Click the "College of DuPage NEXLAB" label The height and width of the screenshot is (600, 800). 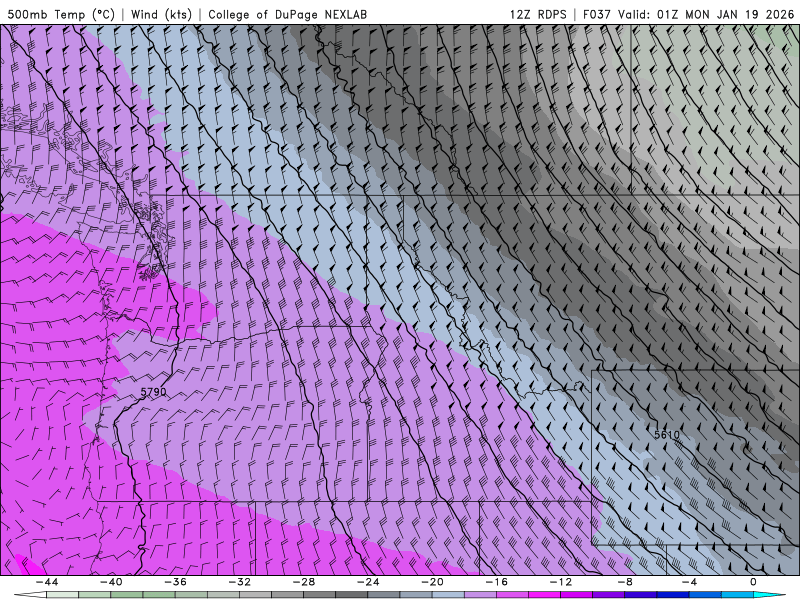tap(287, 14)
